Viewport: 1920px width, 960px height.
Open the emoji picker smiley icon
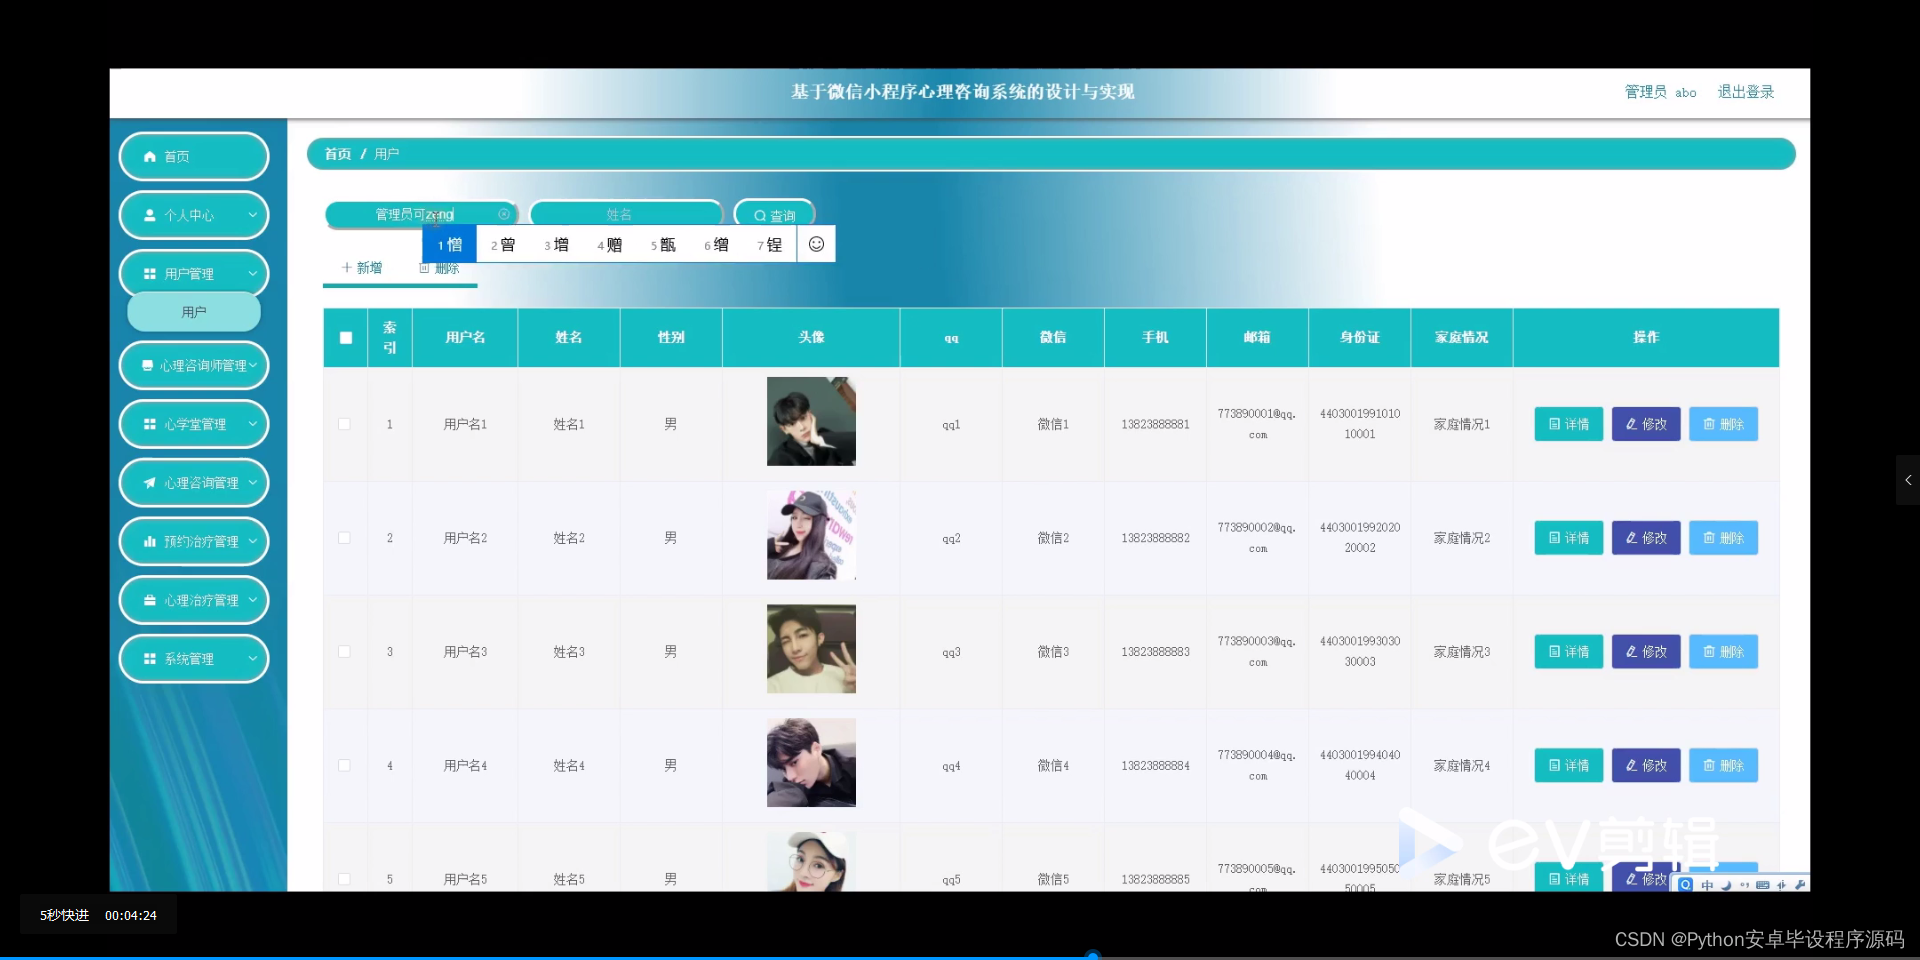[816, 244]
